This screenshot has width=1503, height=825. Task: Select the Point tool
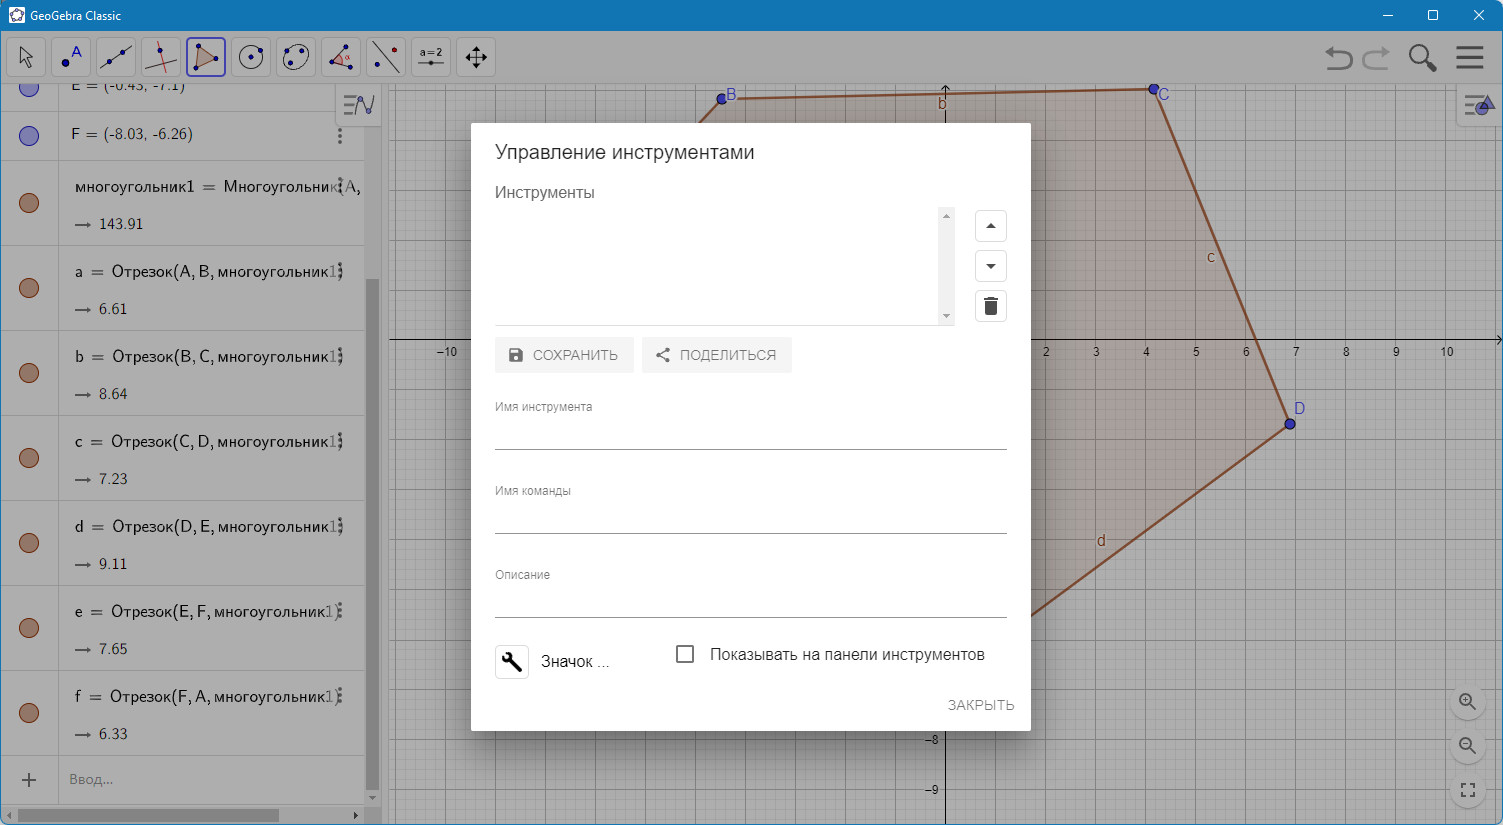point(71,57)
